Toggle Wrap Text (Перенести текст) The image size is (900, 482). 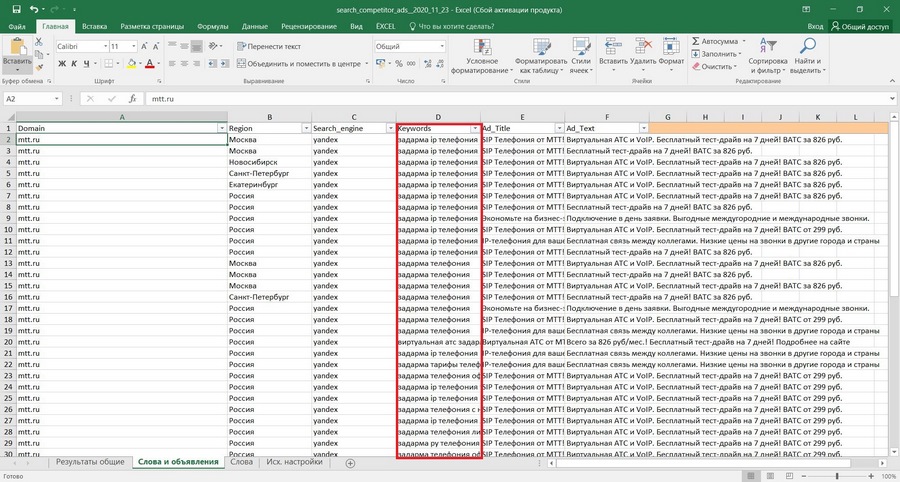266,46
